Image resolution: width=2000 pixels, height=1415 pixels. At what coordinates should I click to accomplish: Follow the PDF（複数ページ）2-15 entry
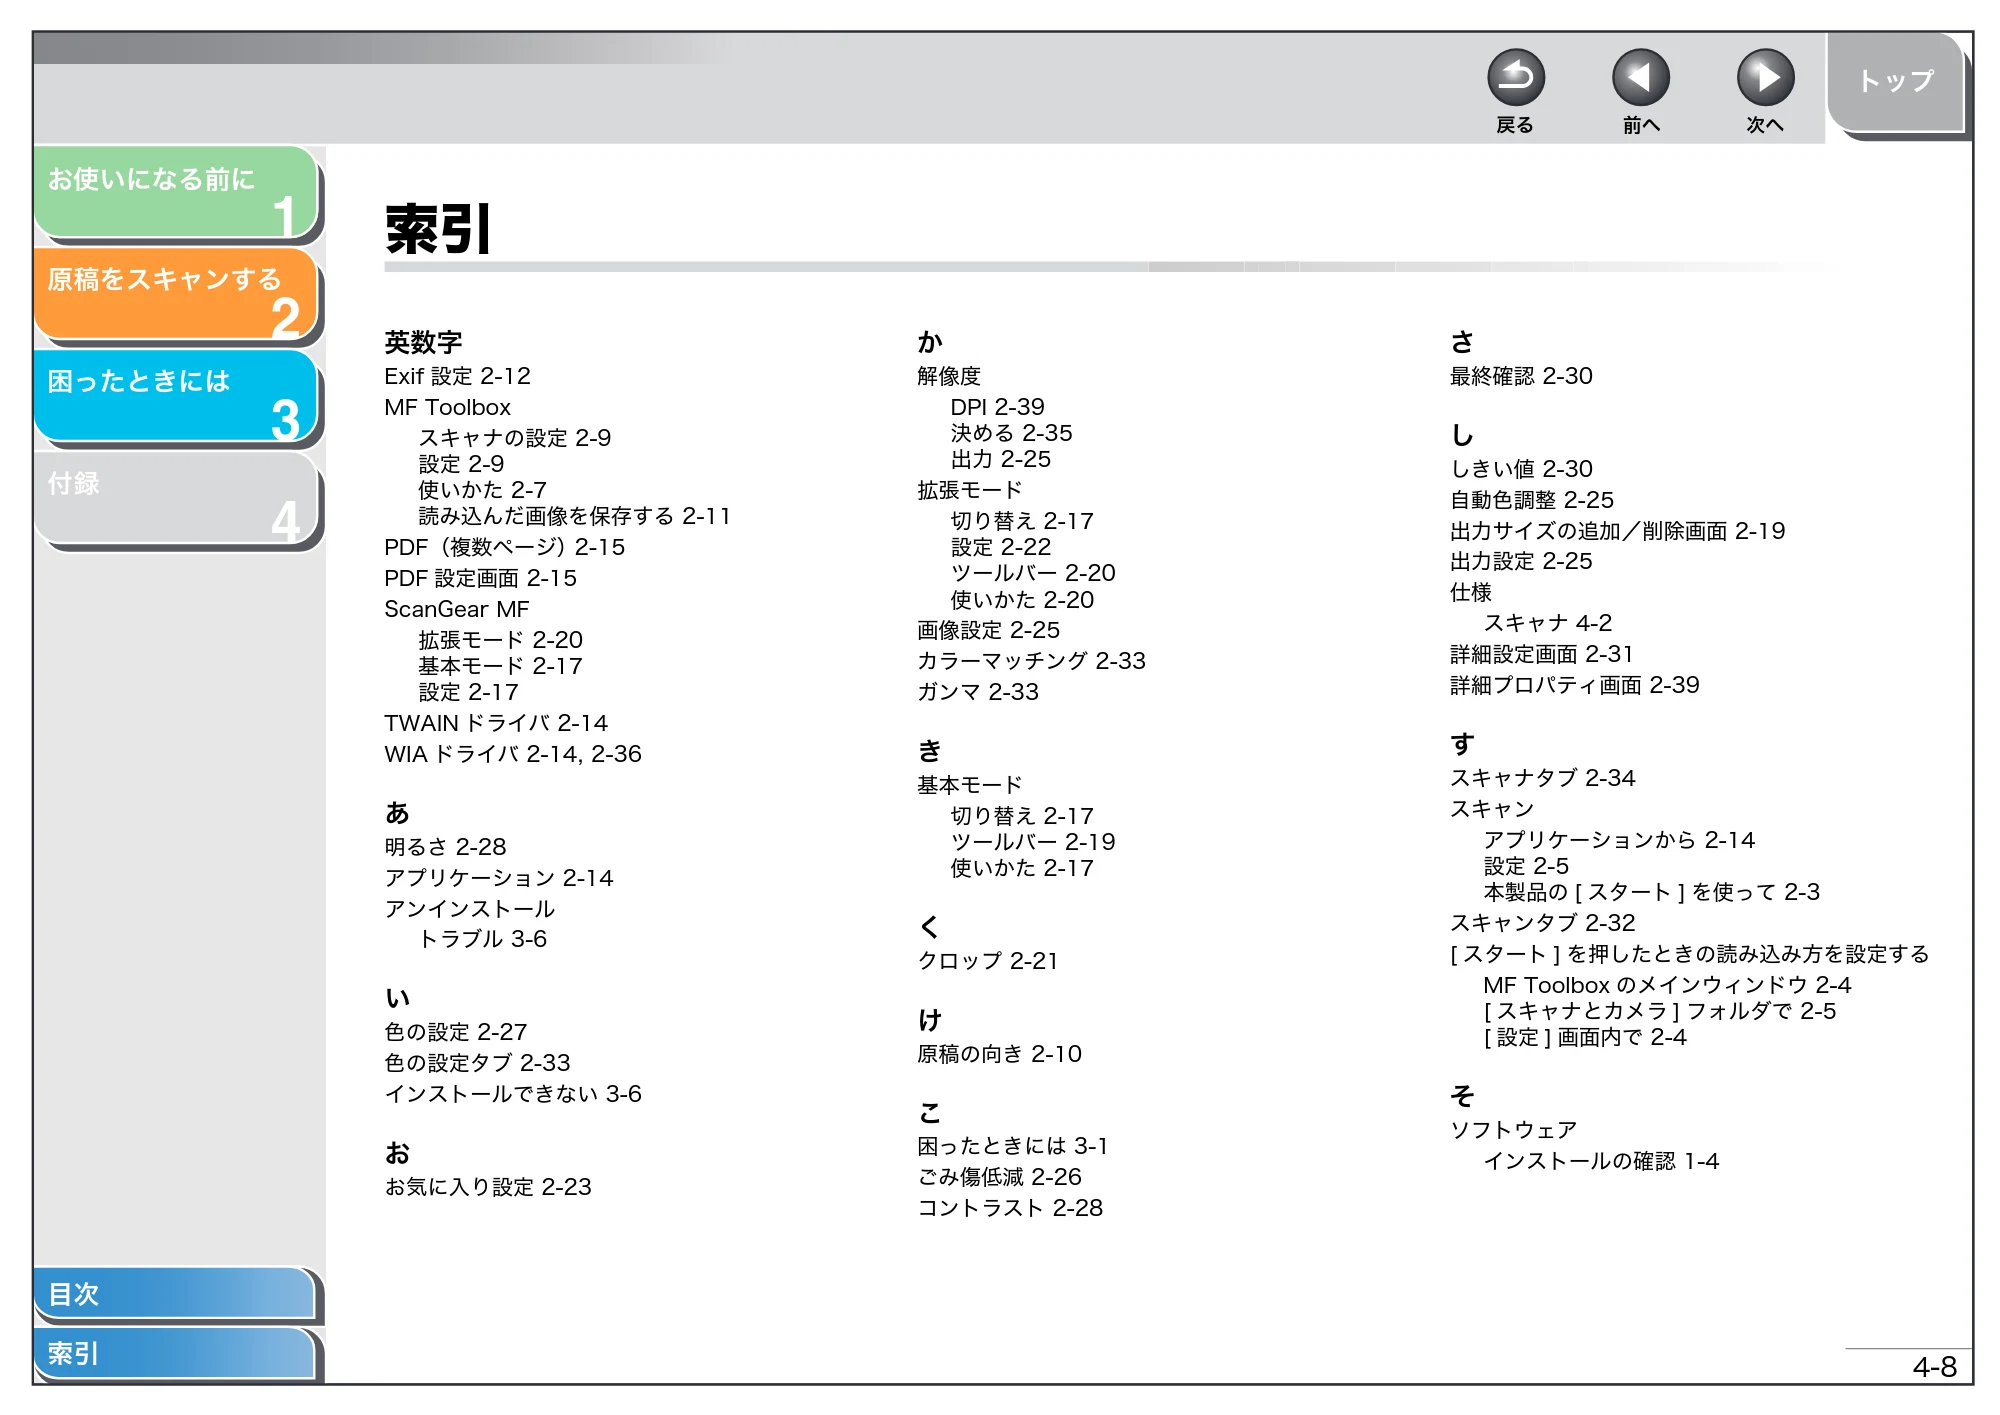coord(504,547)
